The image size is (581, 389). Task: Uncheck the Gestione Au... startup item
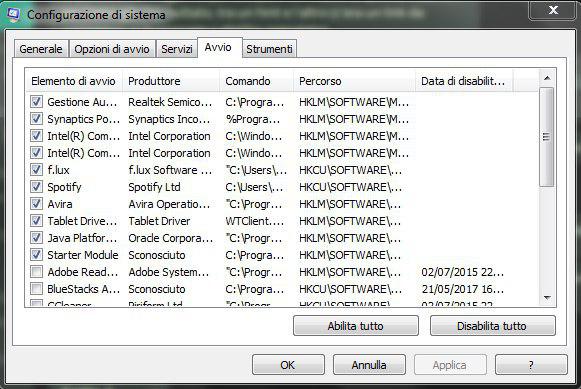(36, 102)
